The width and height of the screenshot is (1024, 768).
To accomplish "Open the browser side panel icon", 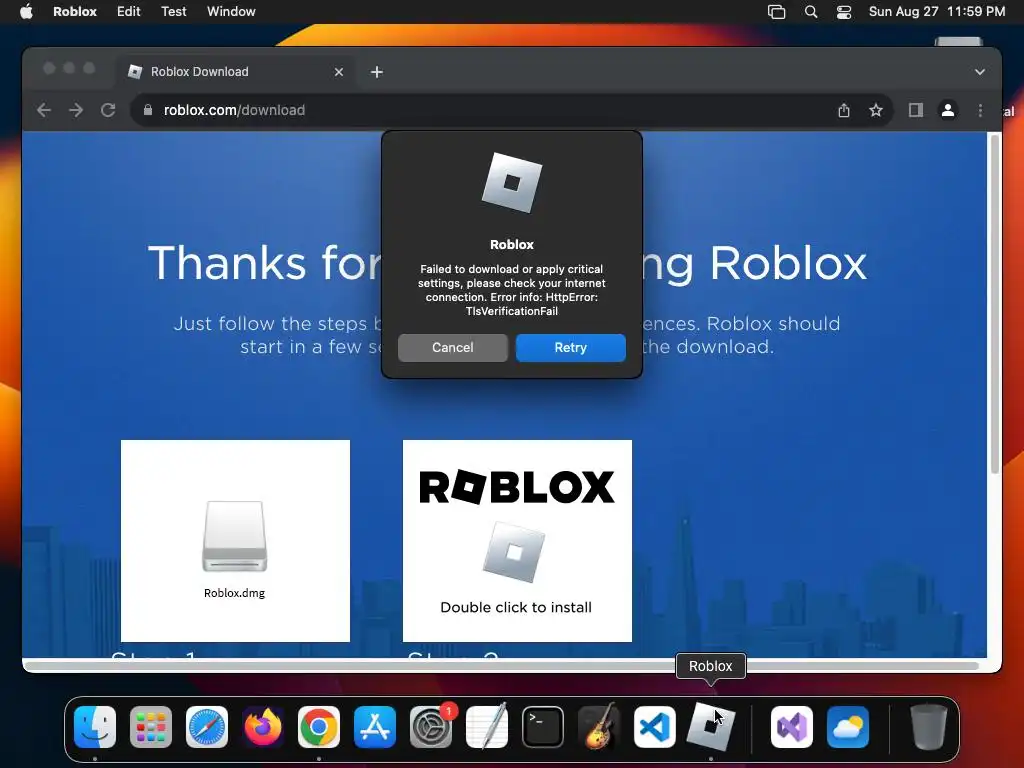I will 916,110.
